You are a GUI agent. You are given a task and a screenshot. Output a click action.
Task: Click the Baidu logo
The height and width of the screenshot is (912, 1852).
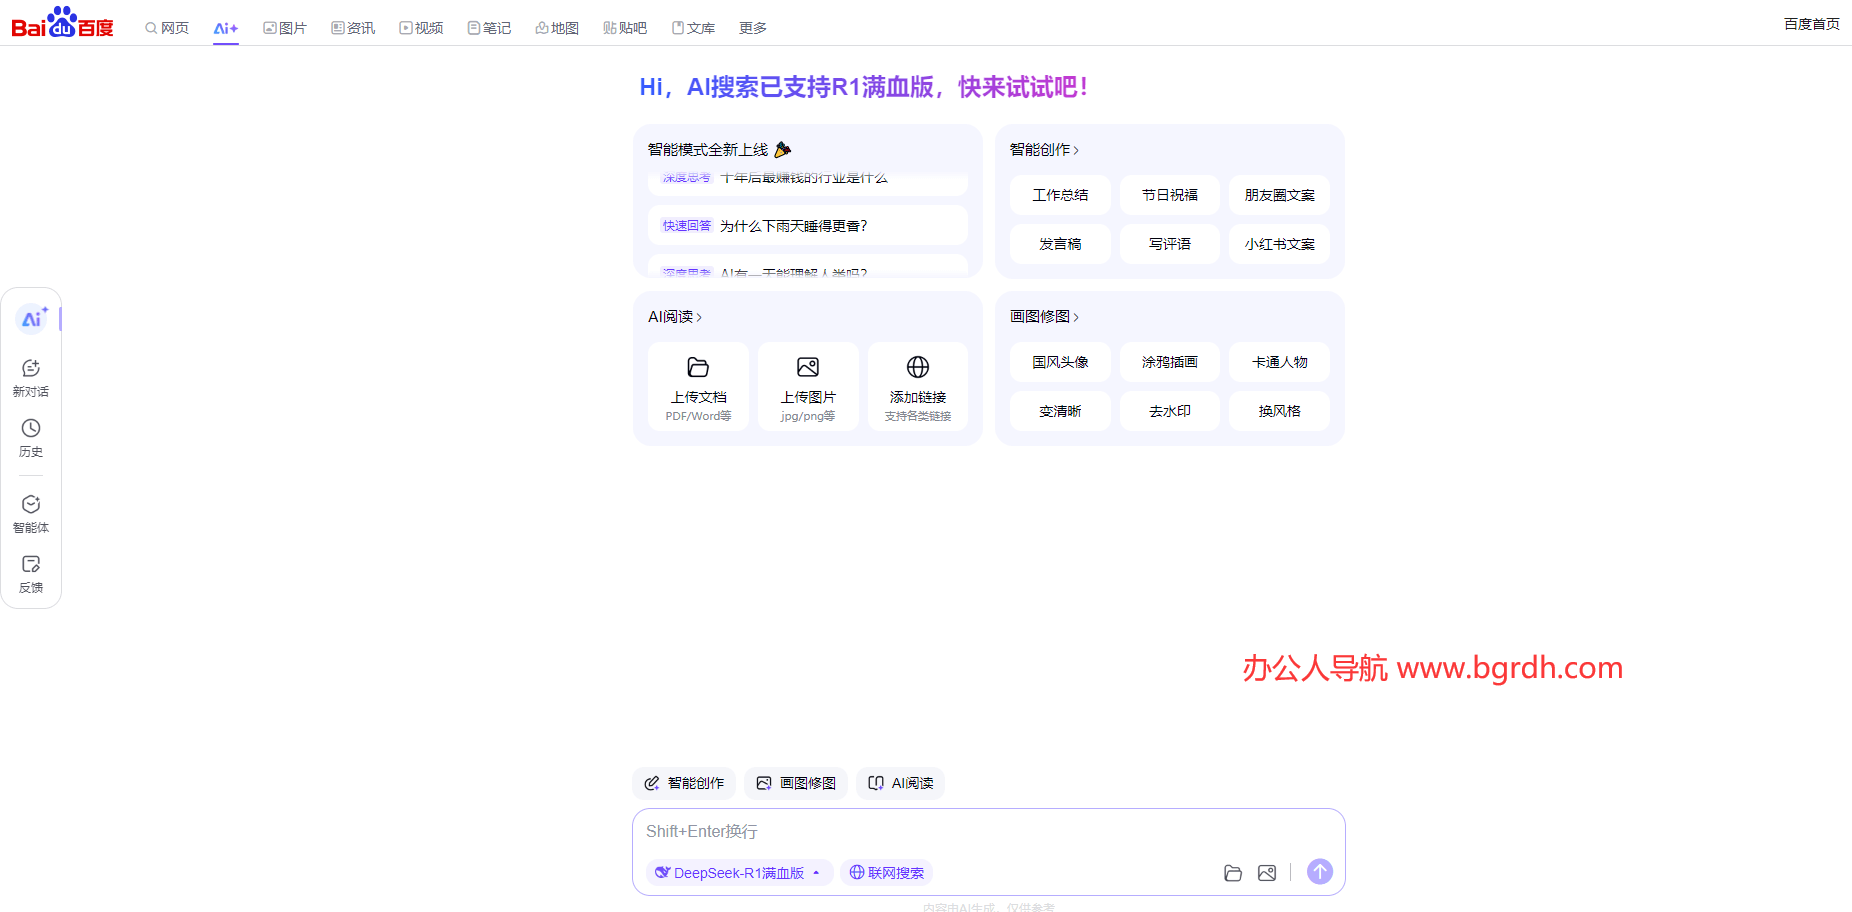(x=62, y=23)
